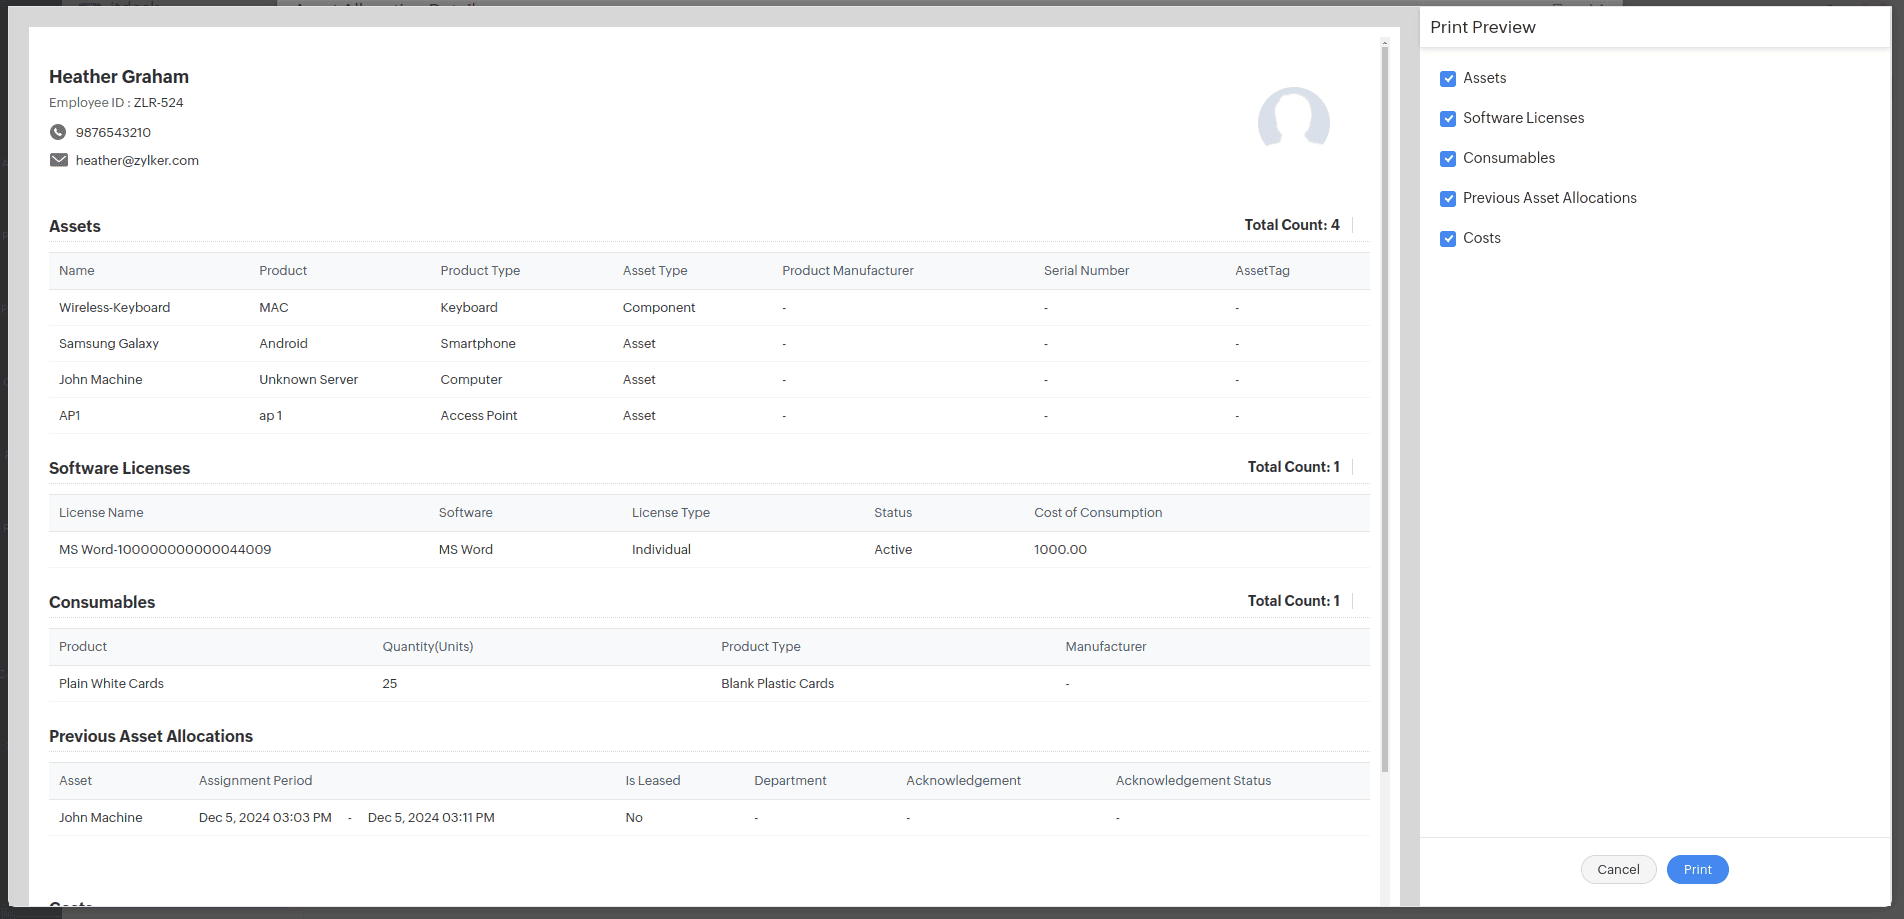Uncheck the Assets checkbox
Viewport: 1904px width, 919px height.
1448,79
